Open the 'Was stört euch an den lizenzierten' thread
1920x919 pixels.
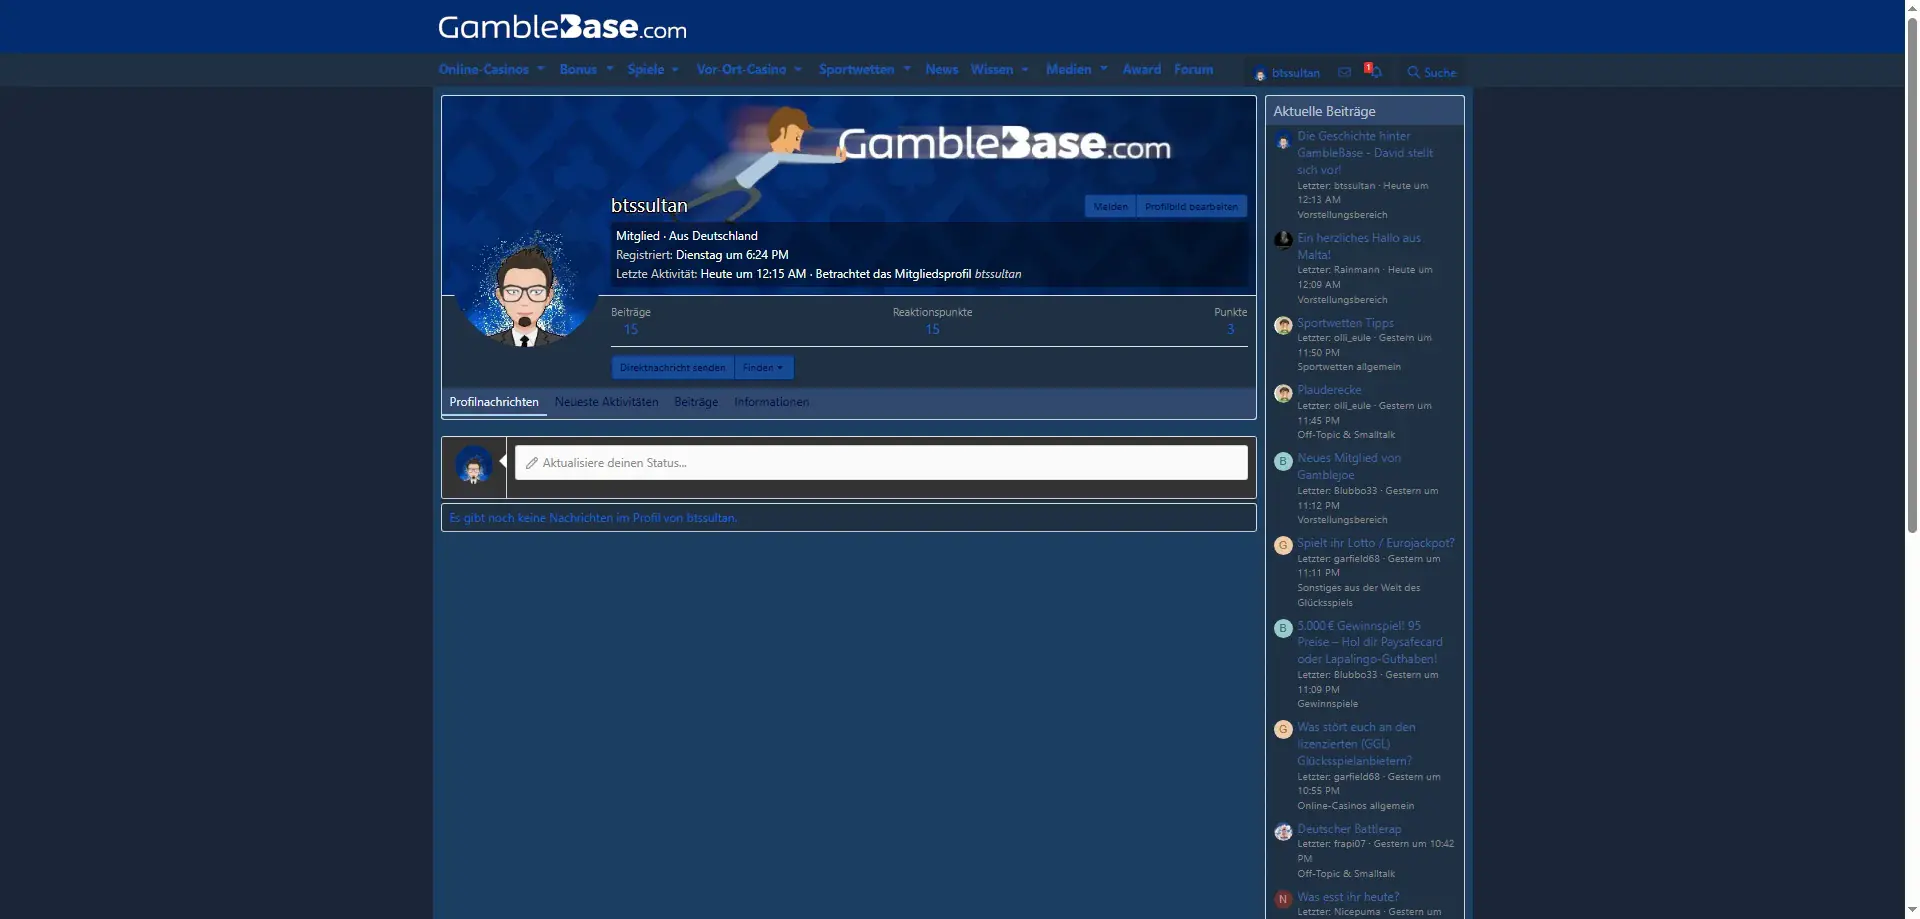pyautogui.click(x=1356, y=744)
